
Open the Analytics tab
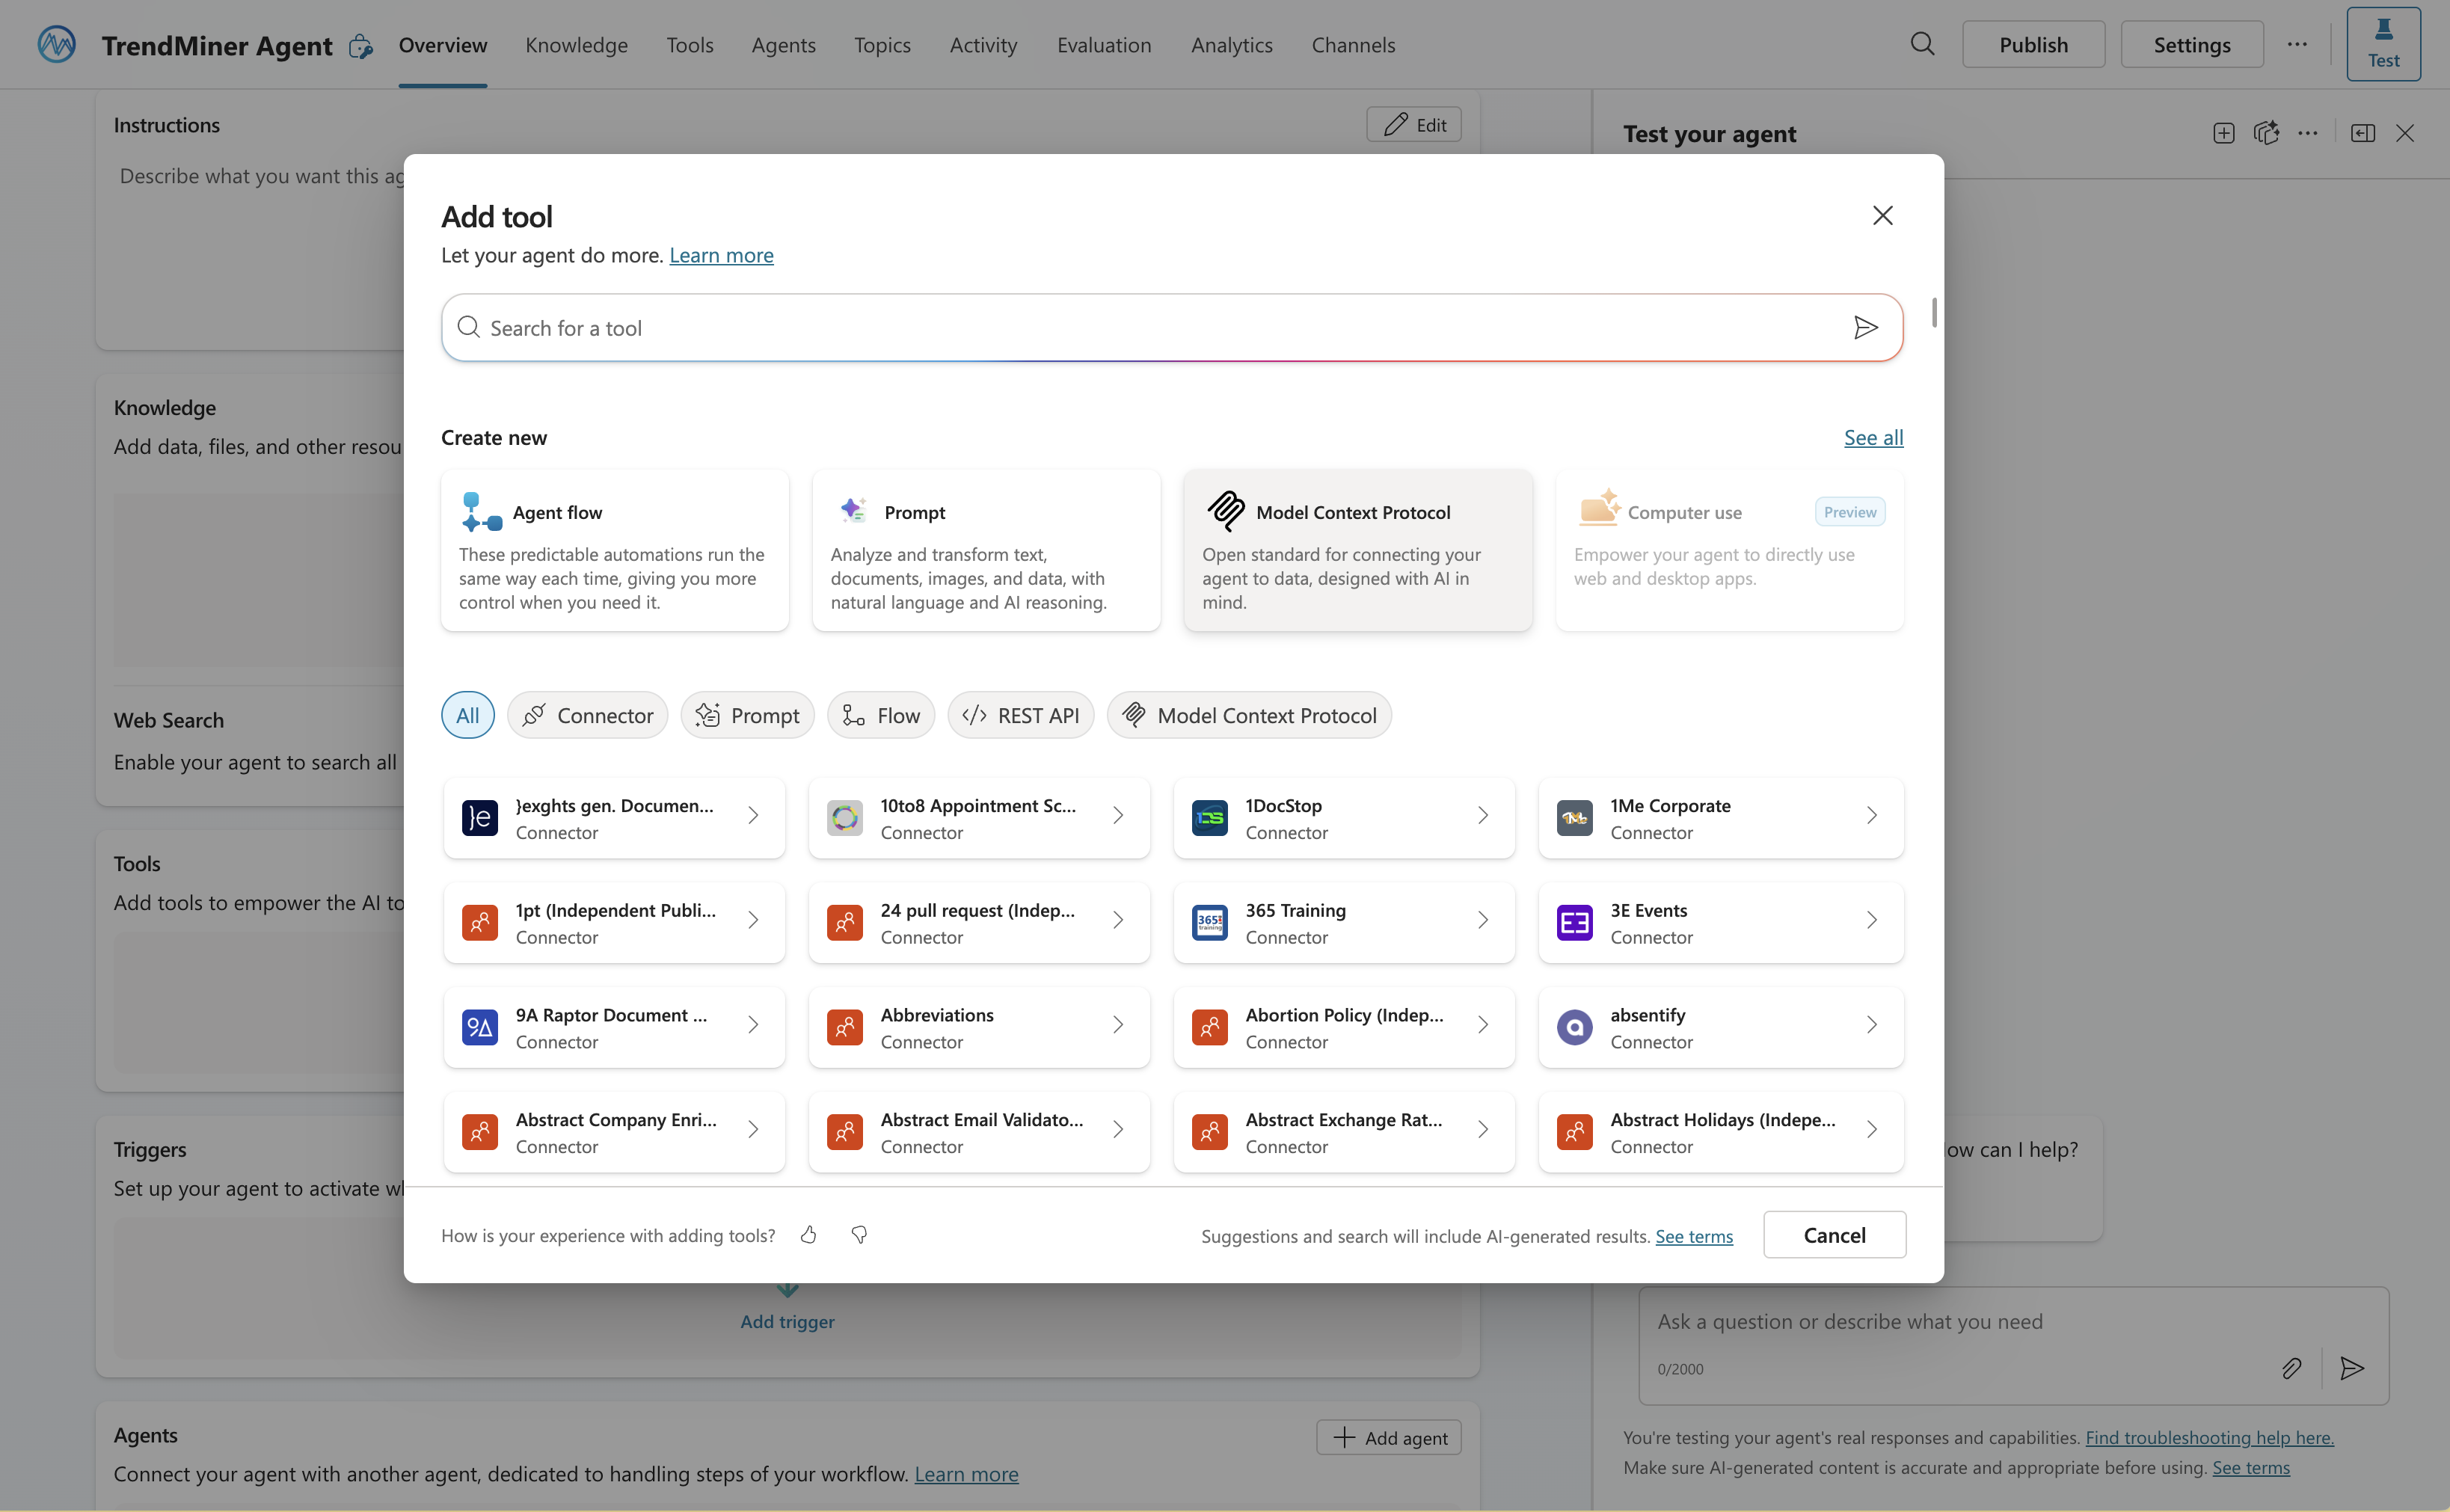(1231, 45)
